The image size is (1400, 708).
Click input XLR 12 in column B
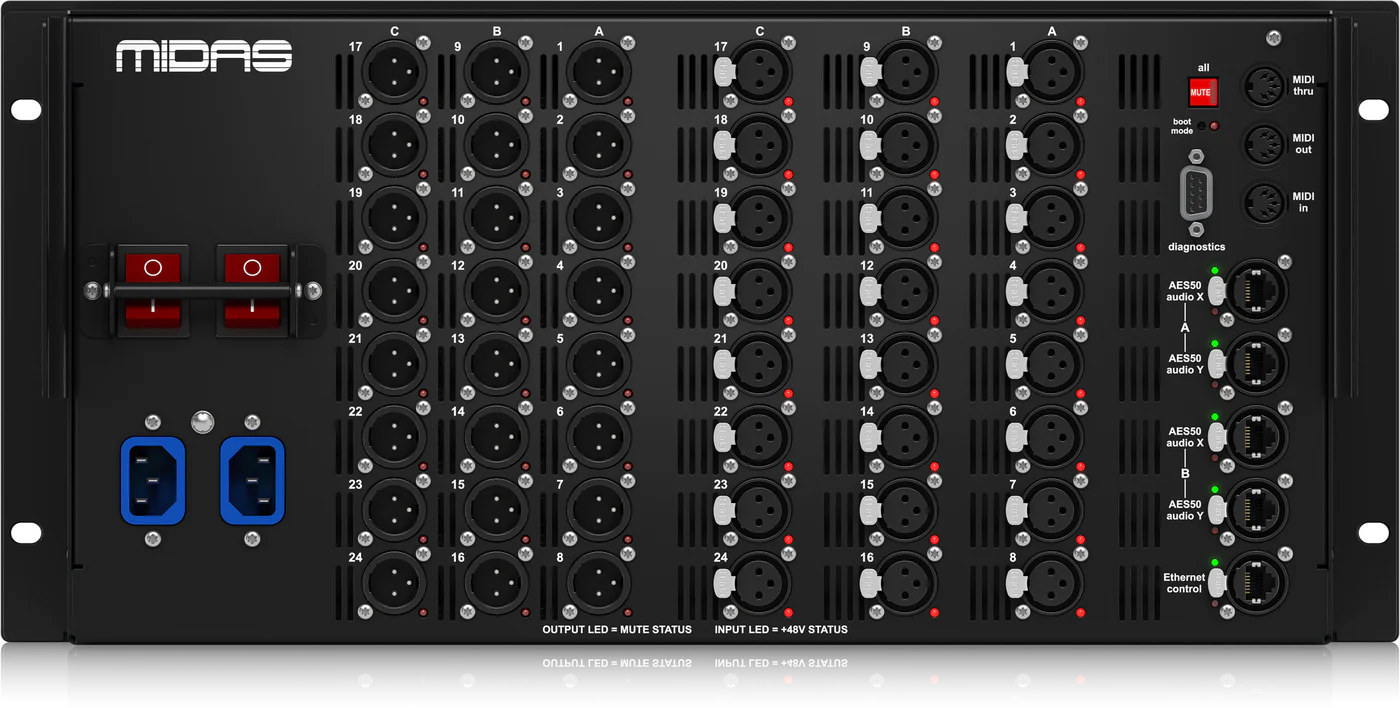(906, 291)
